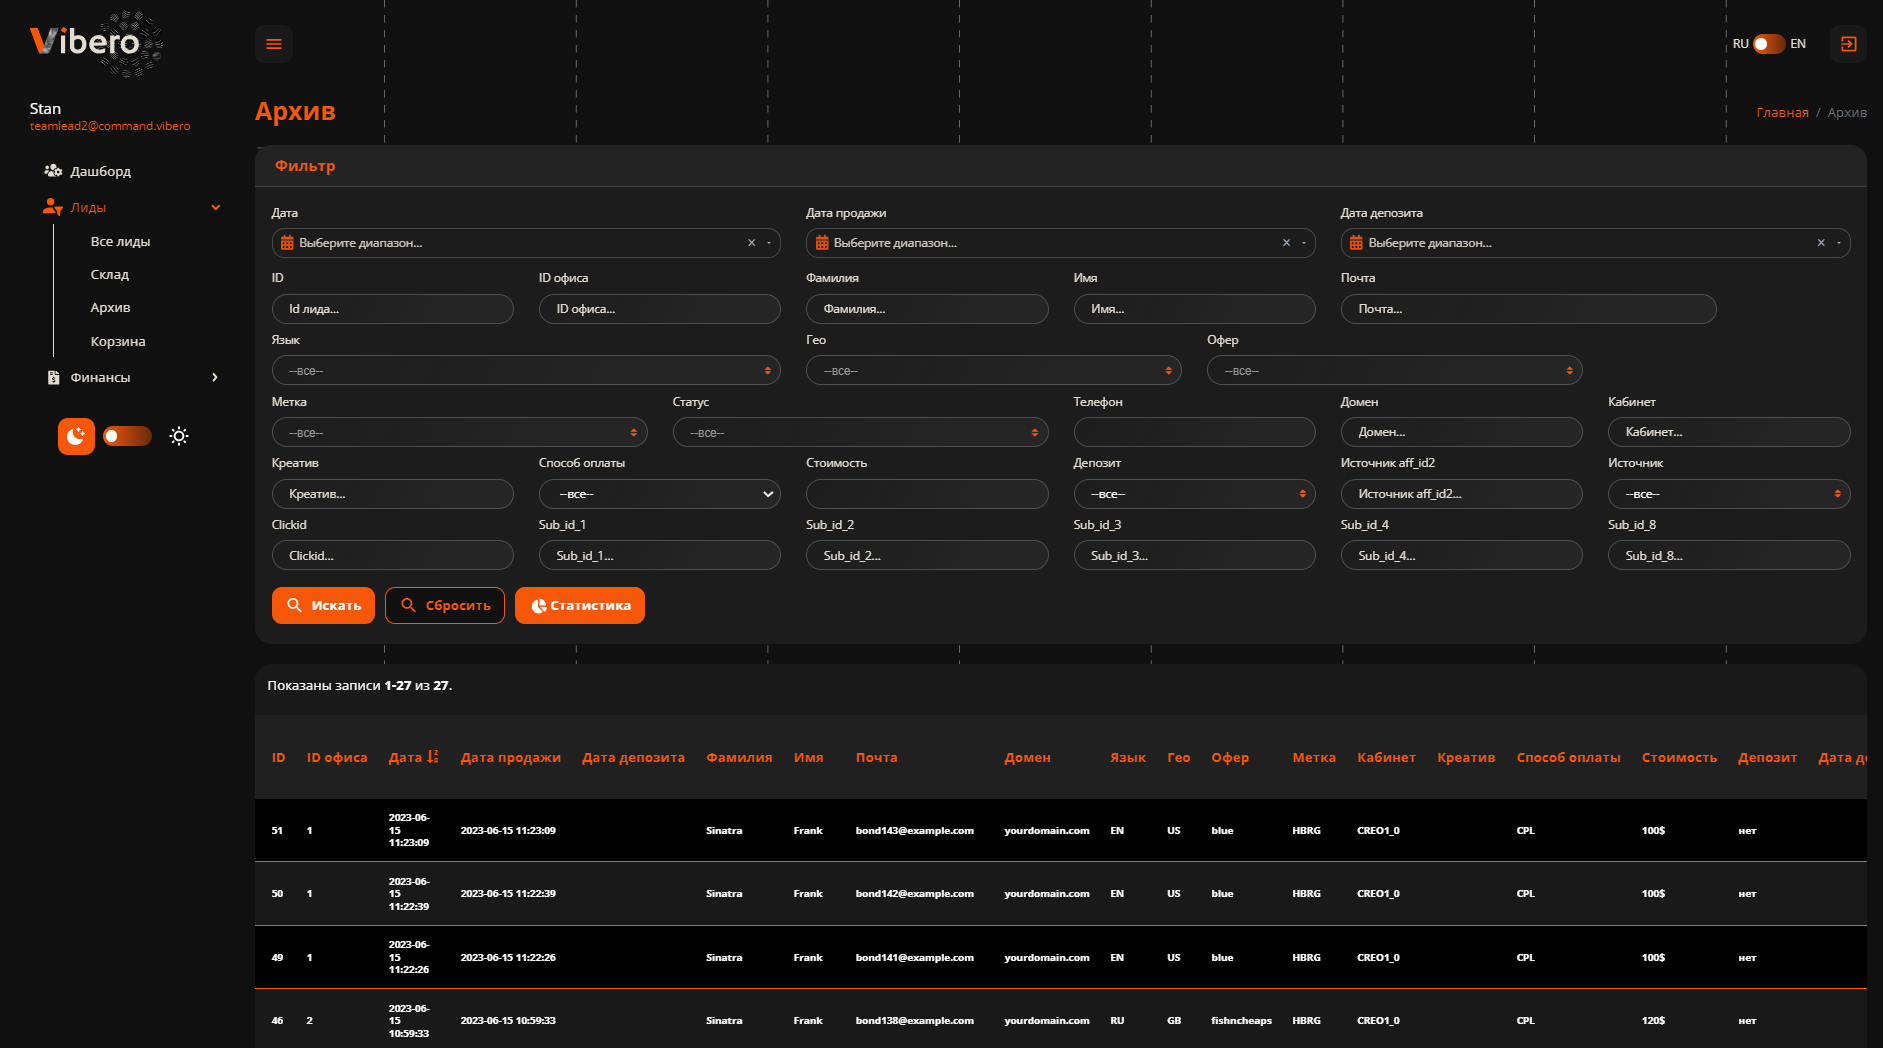Focus the ID офиса input field

click(x=660, y=309)
